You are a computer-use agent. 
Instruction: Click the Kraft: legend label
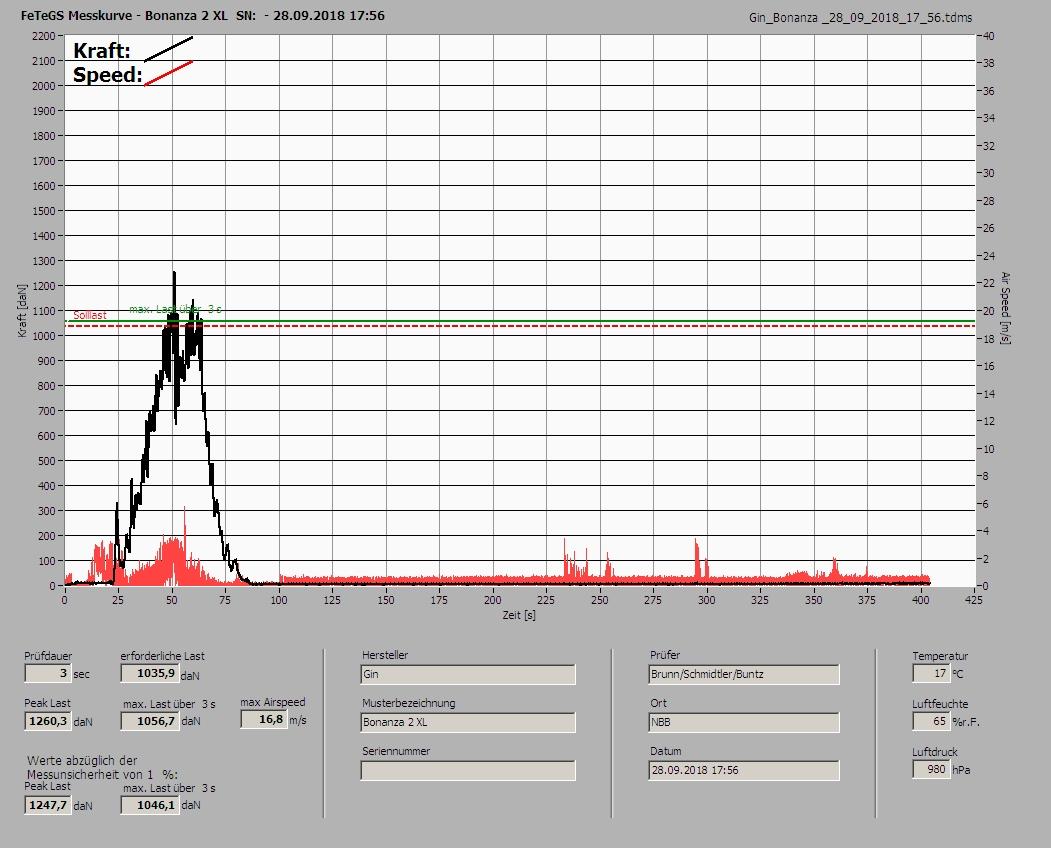[102, 50]
